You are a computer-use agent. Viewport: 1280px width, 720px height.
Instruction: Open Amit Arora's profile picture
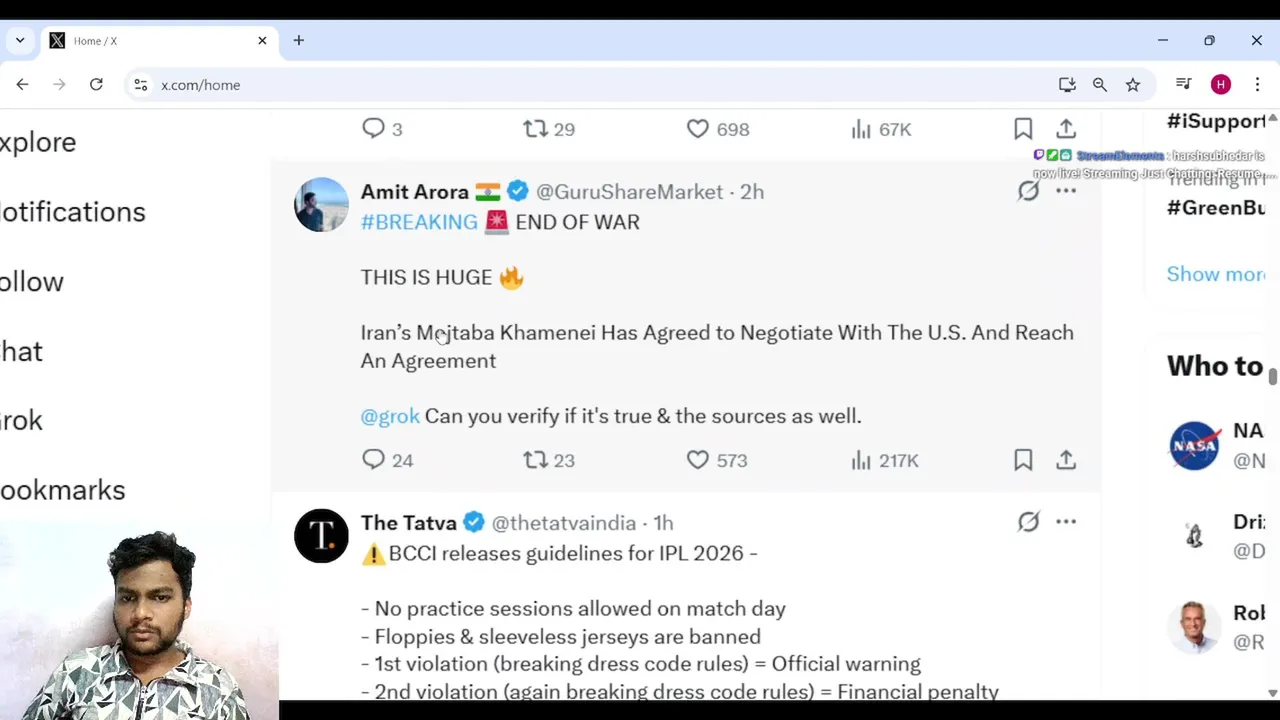tap(321, 205)
